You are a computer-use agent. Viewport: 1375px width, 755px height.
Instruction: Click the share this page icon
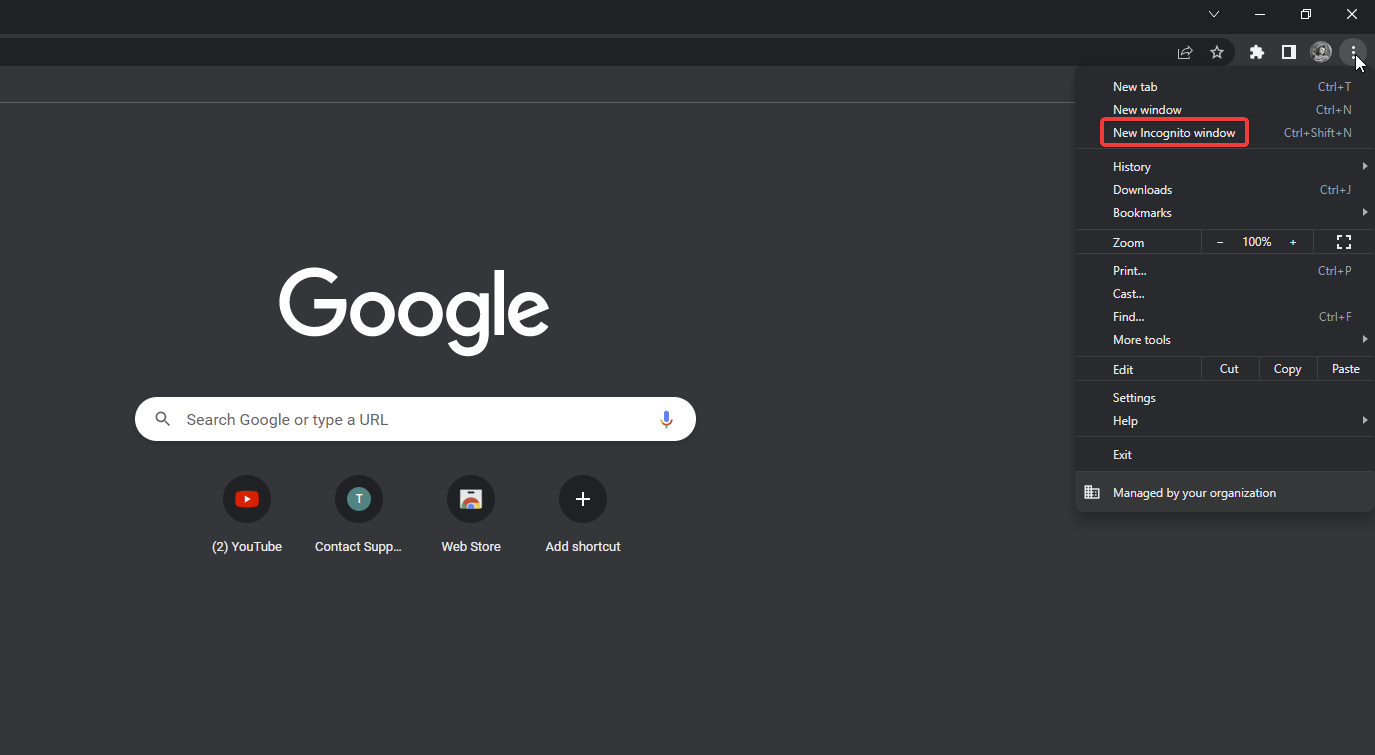[x=1185, y=52]
